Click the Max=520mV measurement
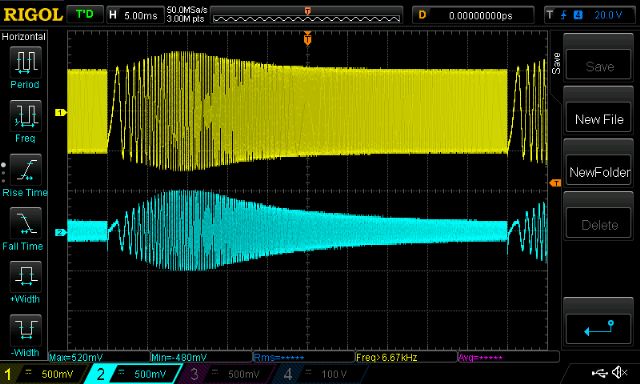This screenshot has height=384, width=640. pyautogui.click(x=76, y=357)
